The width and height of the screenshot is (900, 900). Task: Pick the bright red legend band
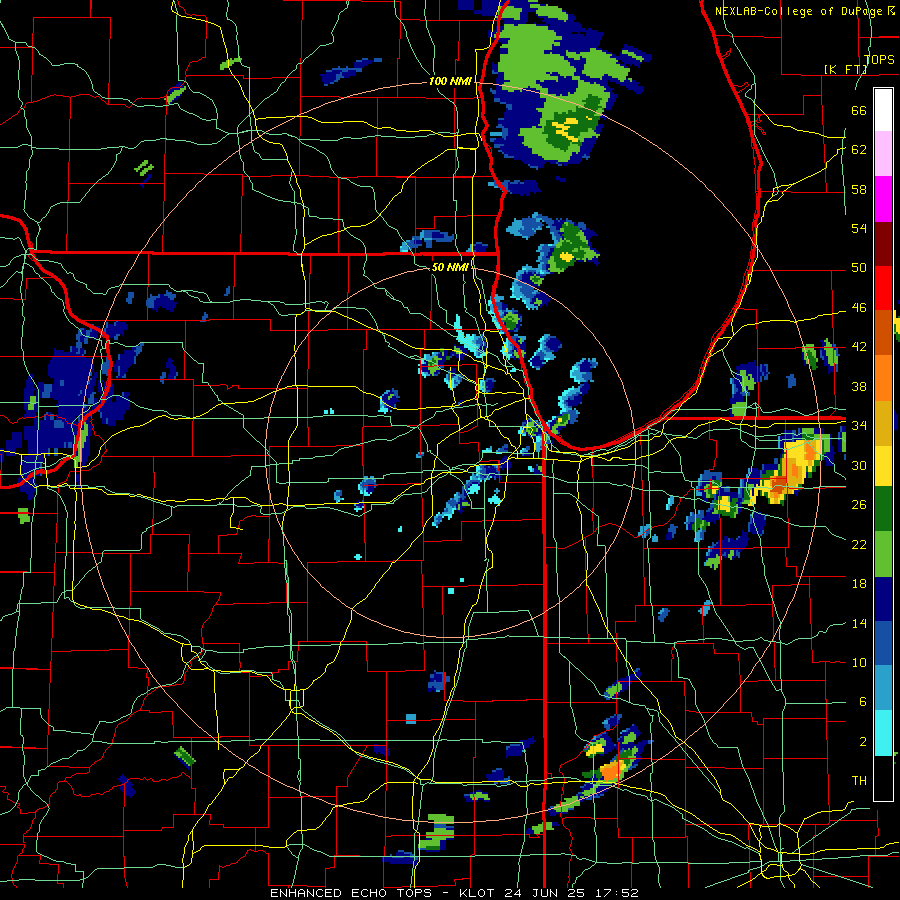883,289
